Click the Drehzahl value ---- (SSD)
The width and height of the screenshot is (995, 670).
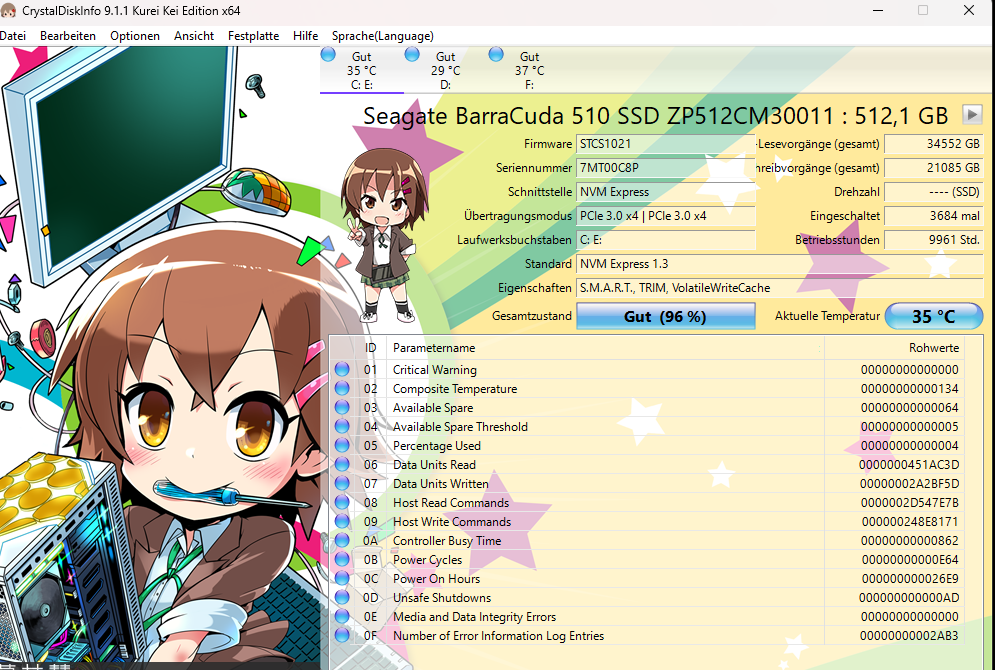tap(933, 192)
